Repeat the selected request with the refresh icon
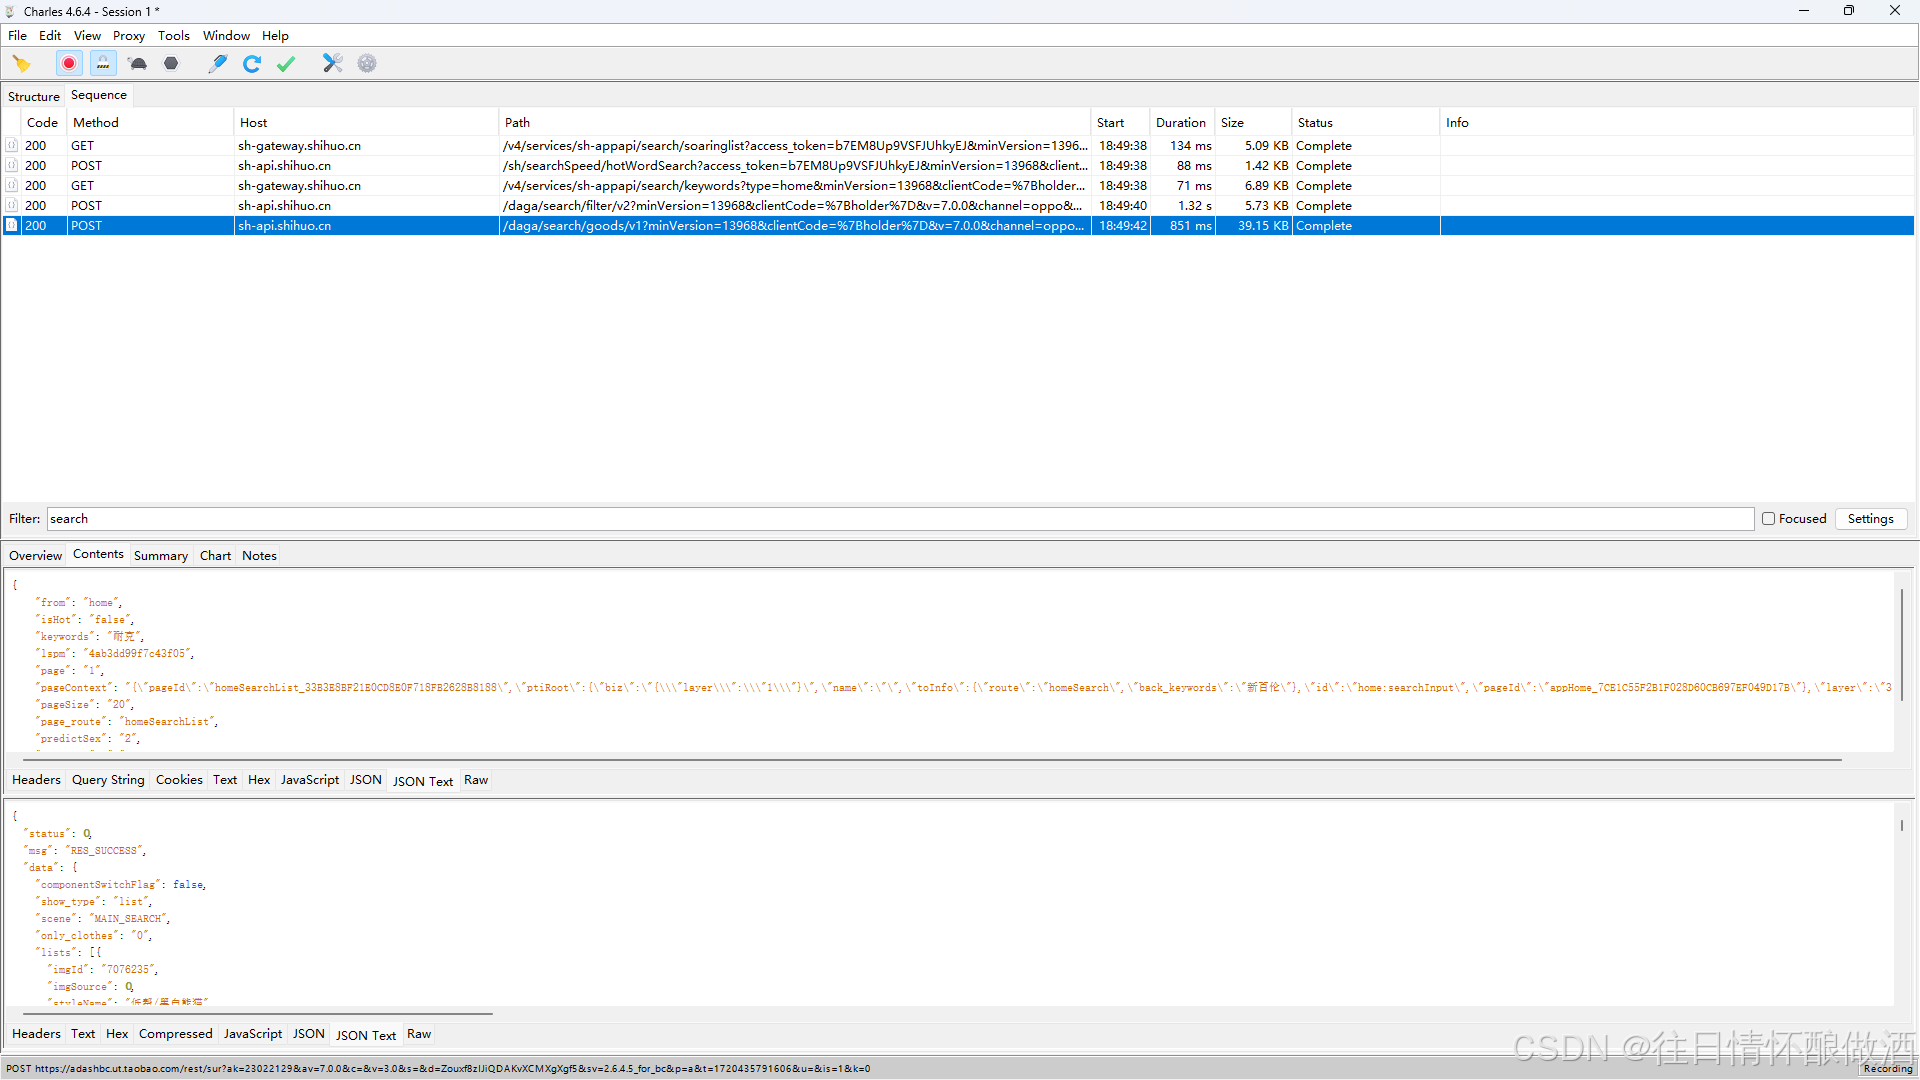The image size is (1920, 1080). click(x=252, y=64)
